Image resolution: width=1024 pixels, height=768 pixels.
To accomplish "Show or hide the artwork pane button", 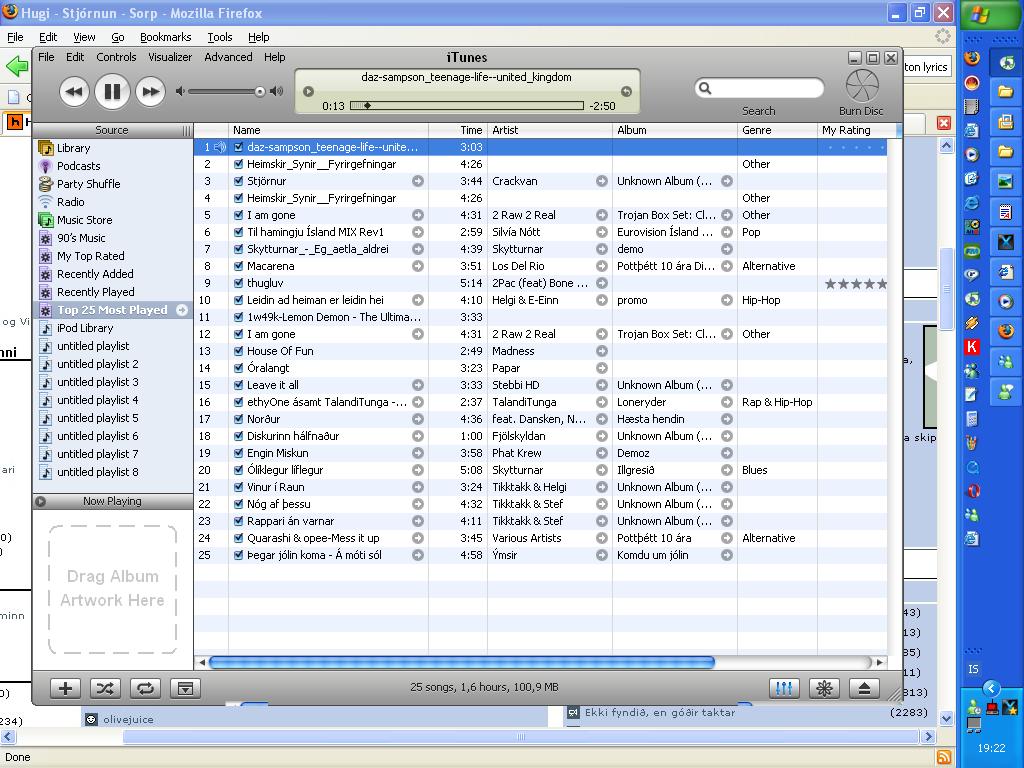I will [185, 688].
